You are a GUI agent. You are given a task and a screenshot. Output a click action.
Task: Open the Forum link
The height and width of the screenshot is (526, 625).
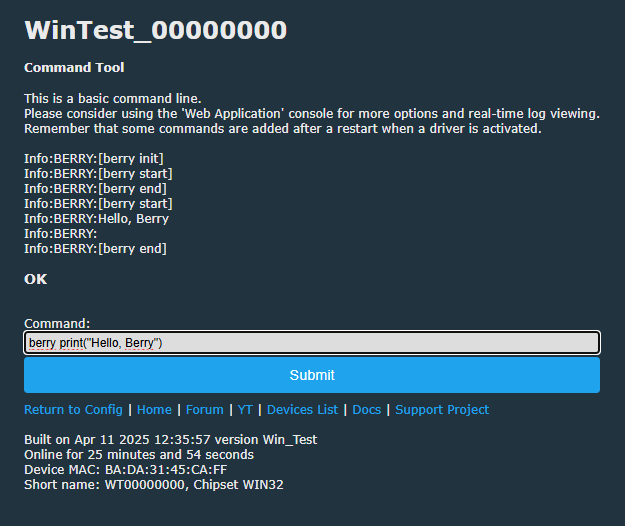click(204, 410)
